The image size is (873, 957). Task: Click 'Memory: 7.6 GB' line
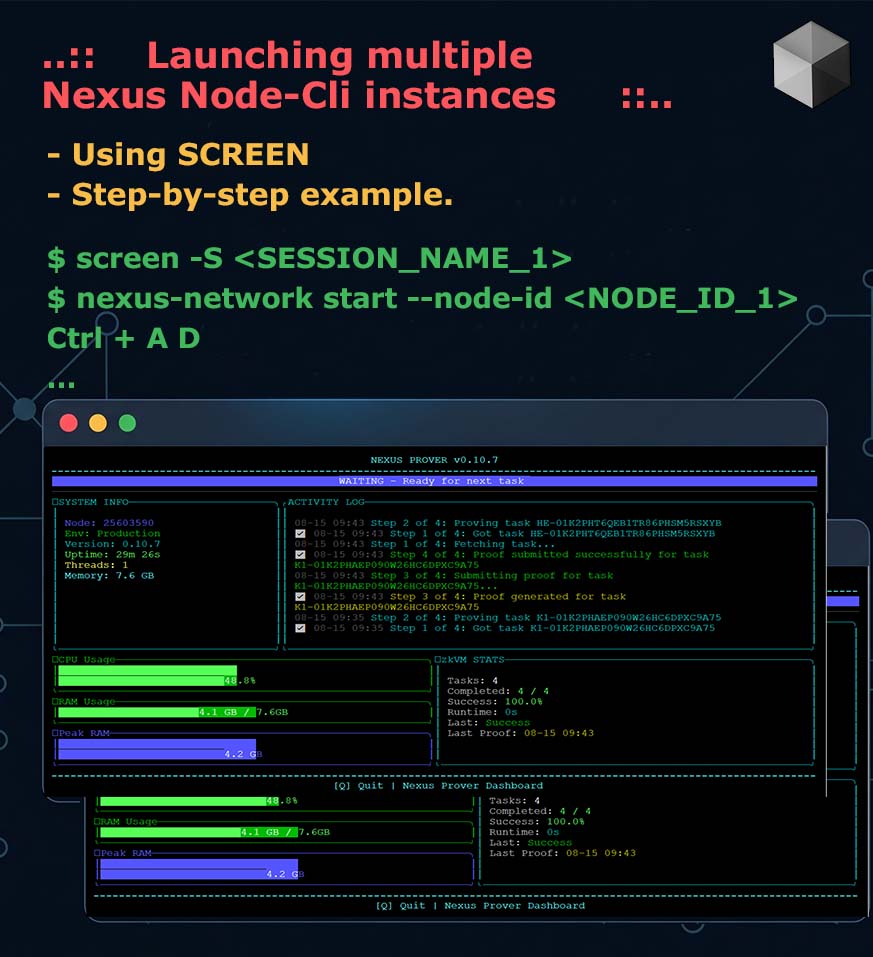pos(109,576)
